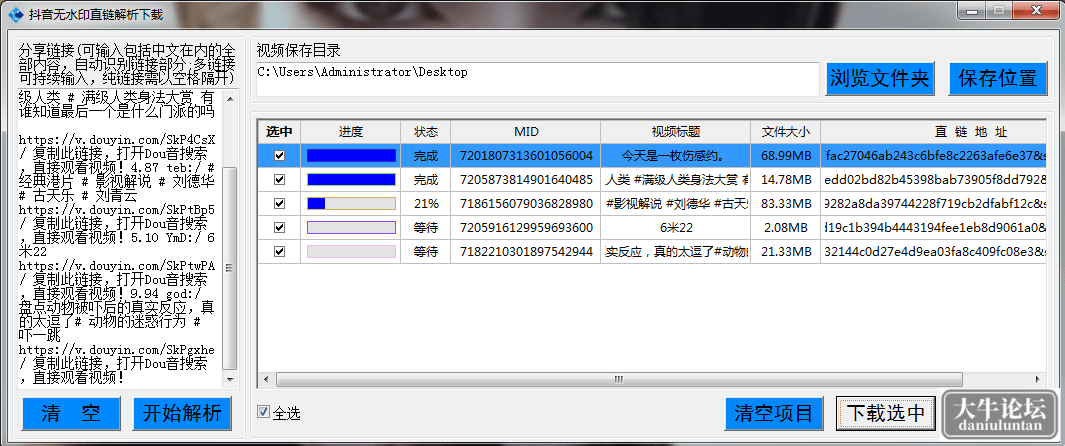Click the 浏览文件夹 button

pos(880,79)
